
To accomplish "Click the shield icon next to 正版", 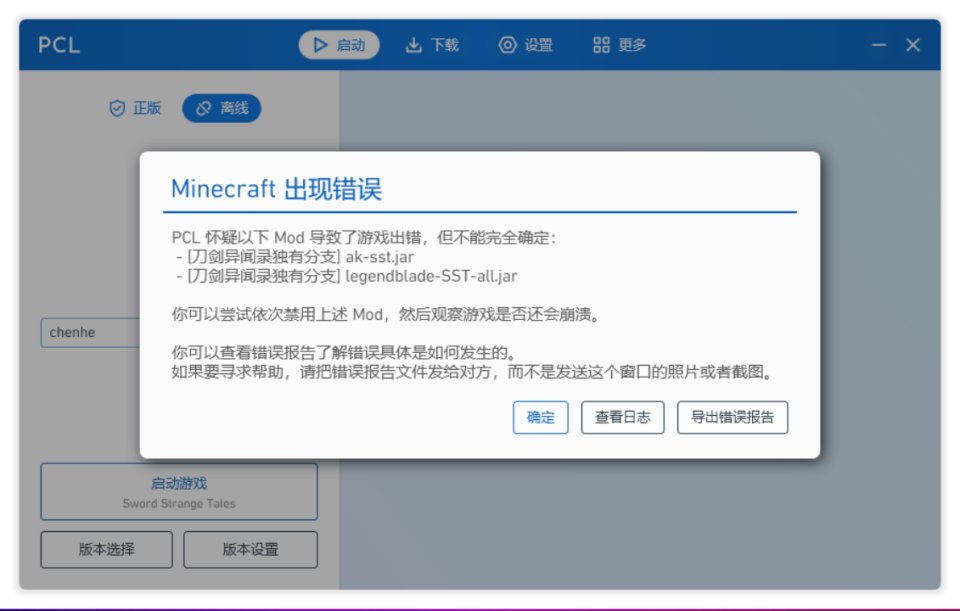I will tap(117, 108).
